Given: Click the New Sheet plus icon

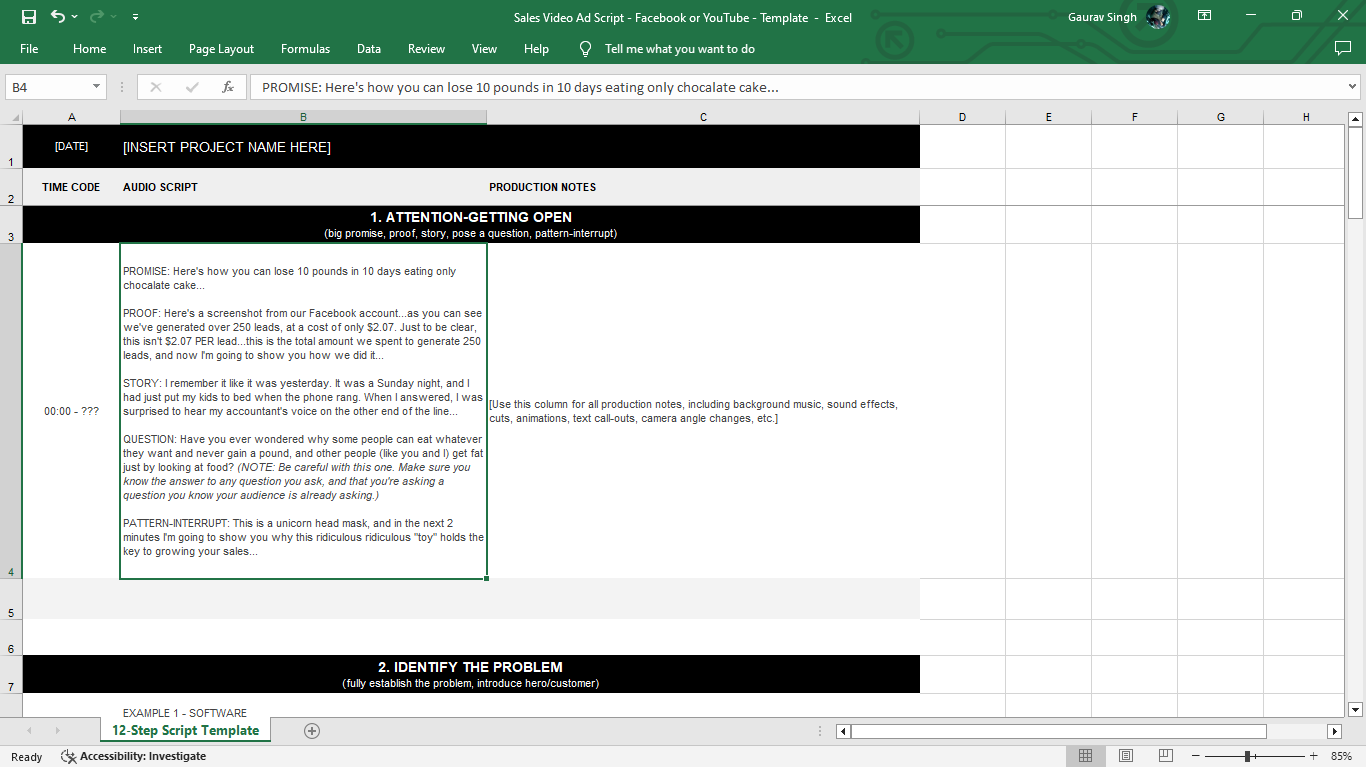Looking at the screenshot, I should pos(312,731).
